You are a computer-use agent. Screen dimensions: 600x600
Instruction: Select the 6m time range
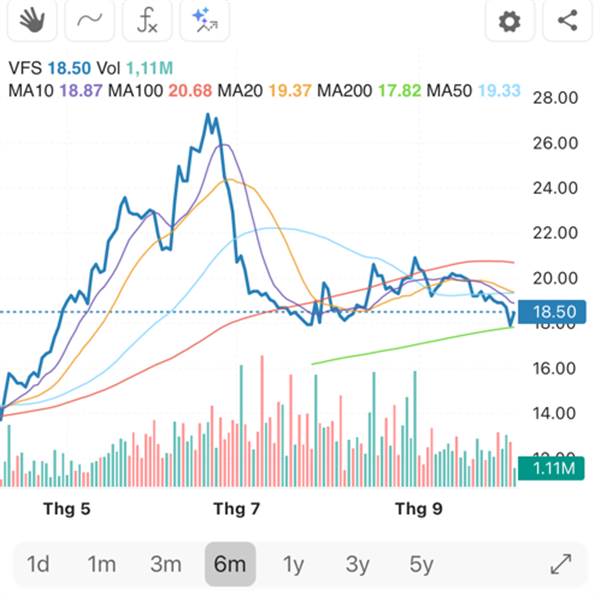pos(230,564)
